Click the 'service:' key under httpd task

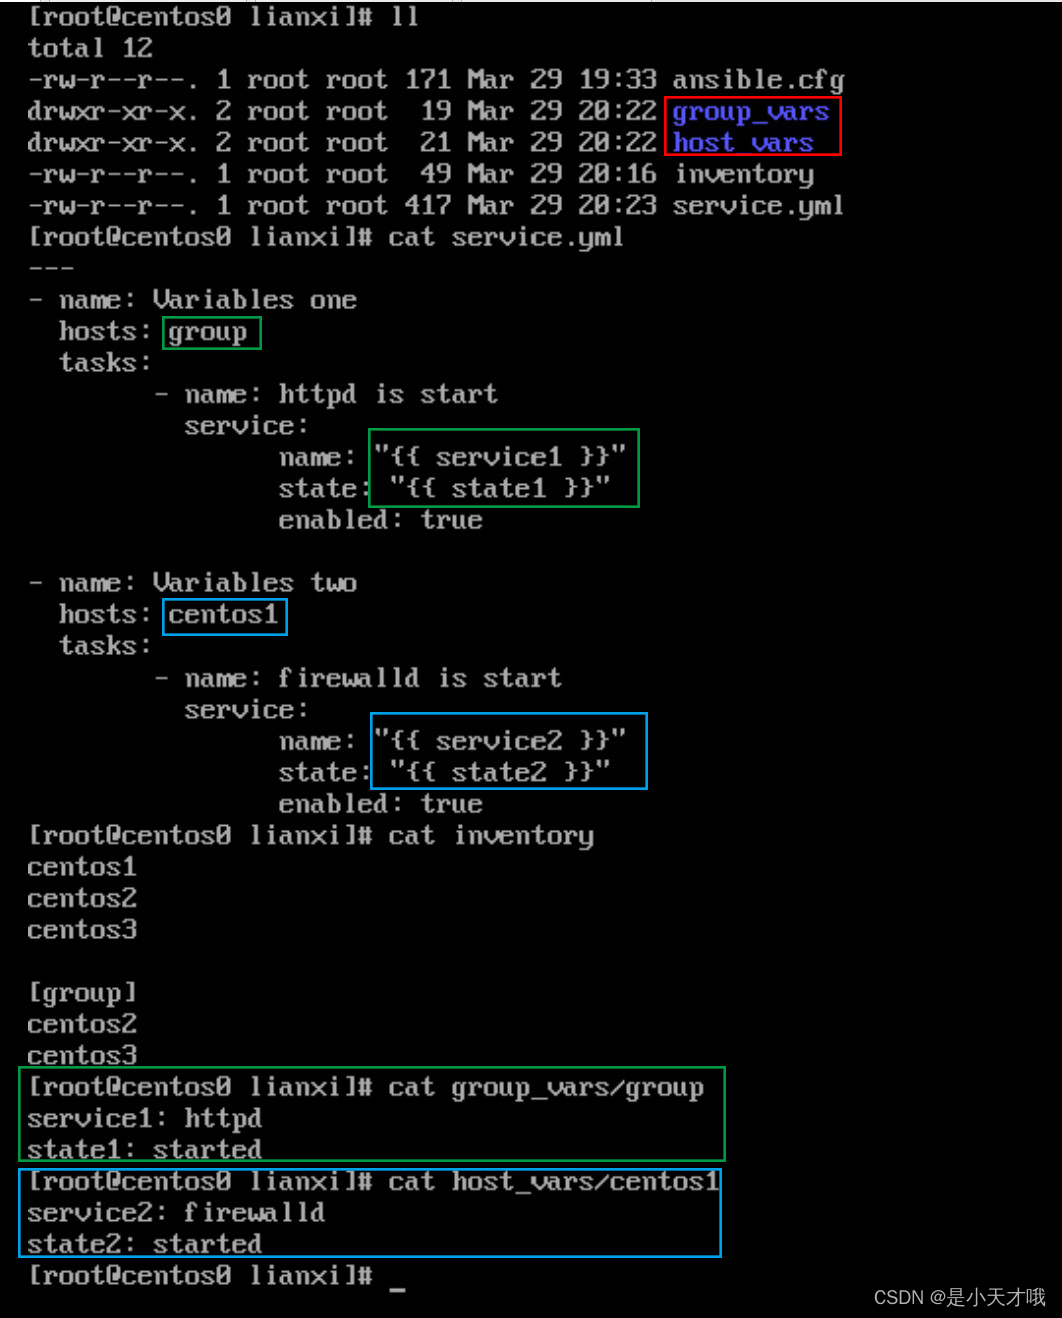click(x=246, y=426)
